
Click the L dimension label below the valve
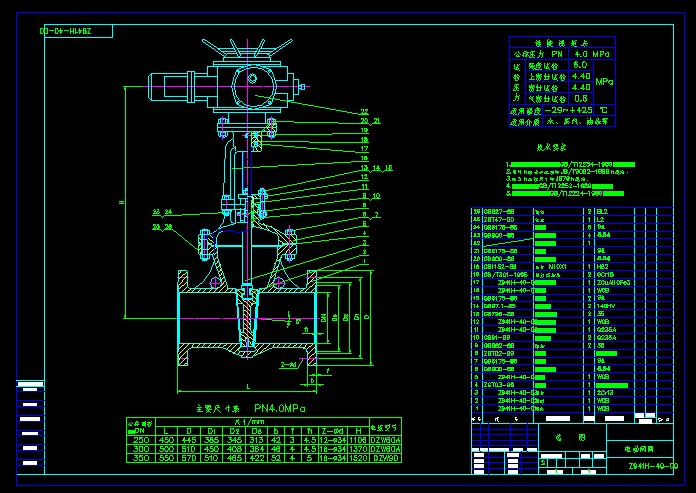[248, 384]
